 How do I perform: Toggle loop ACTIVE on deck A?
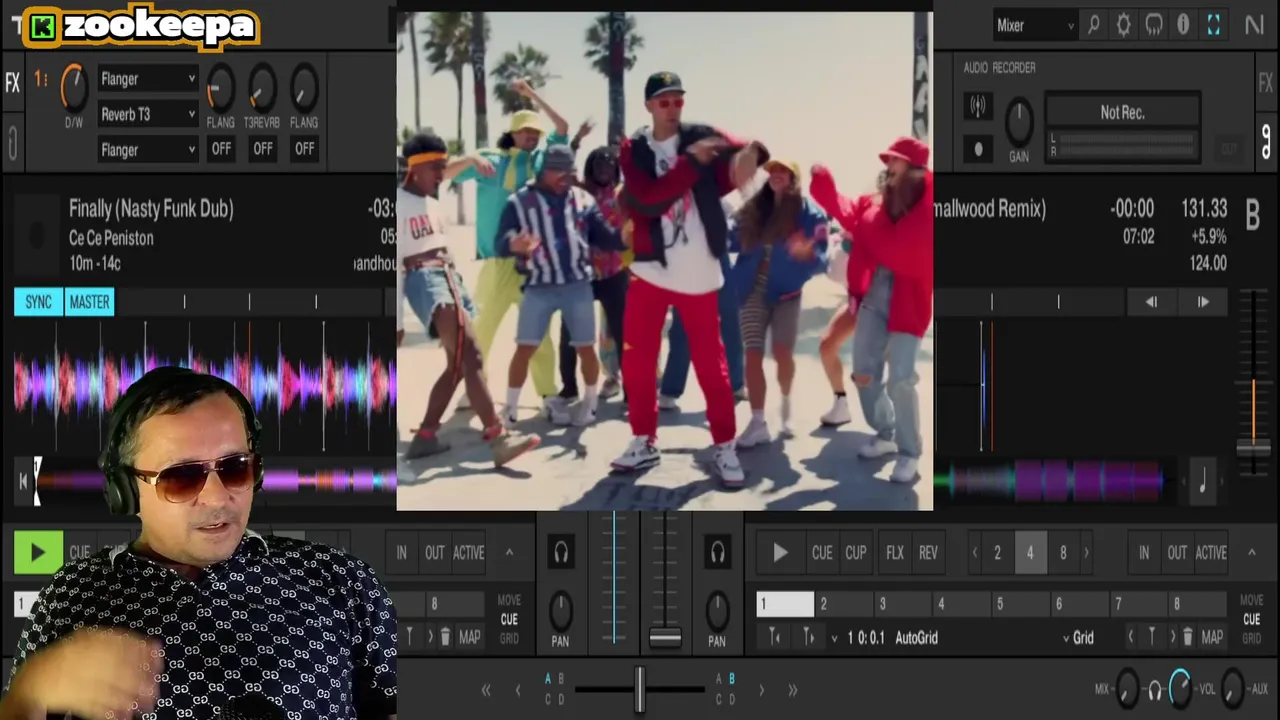[x=468, y=553]
